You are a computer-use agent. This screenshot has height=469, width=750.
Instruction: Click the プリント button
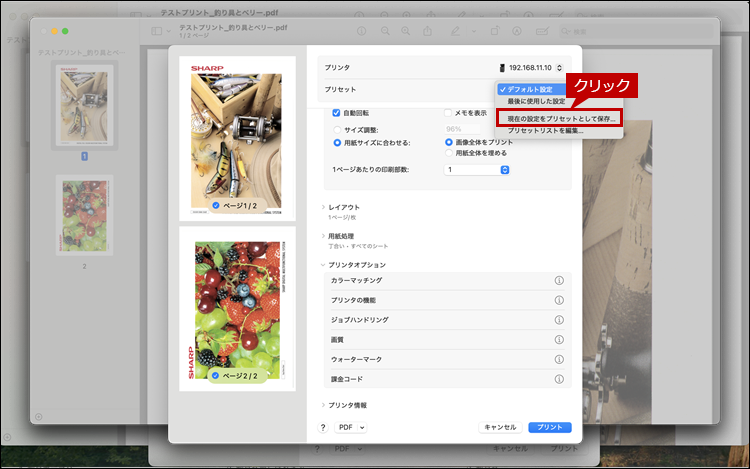point(549,427)
